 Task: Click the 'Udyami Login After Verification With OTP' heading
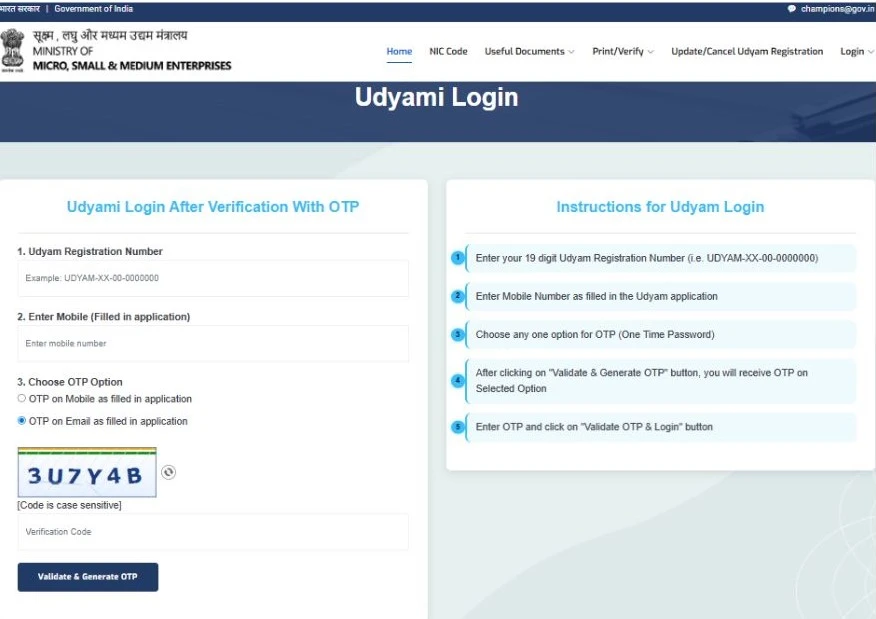pyautogui.click(x=213, y=207)
